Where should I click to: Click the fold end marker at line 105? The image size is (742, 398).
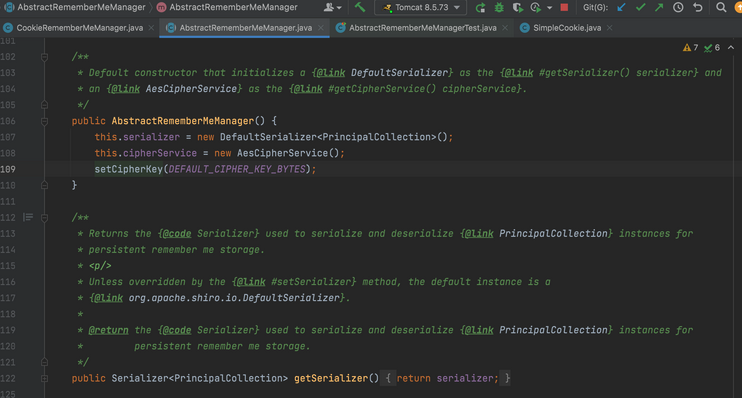tap(44, 105)
